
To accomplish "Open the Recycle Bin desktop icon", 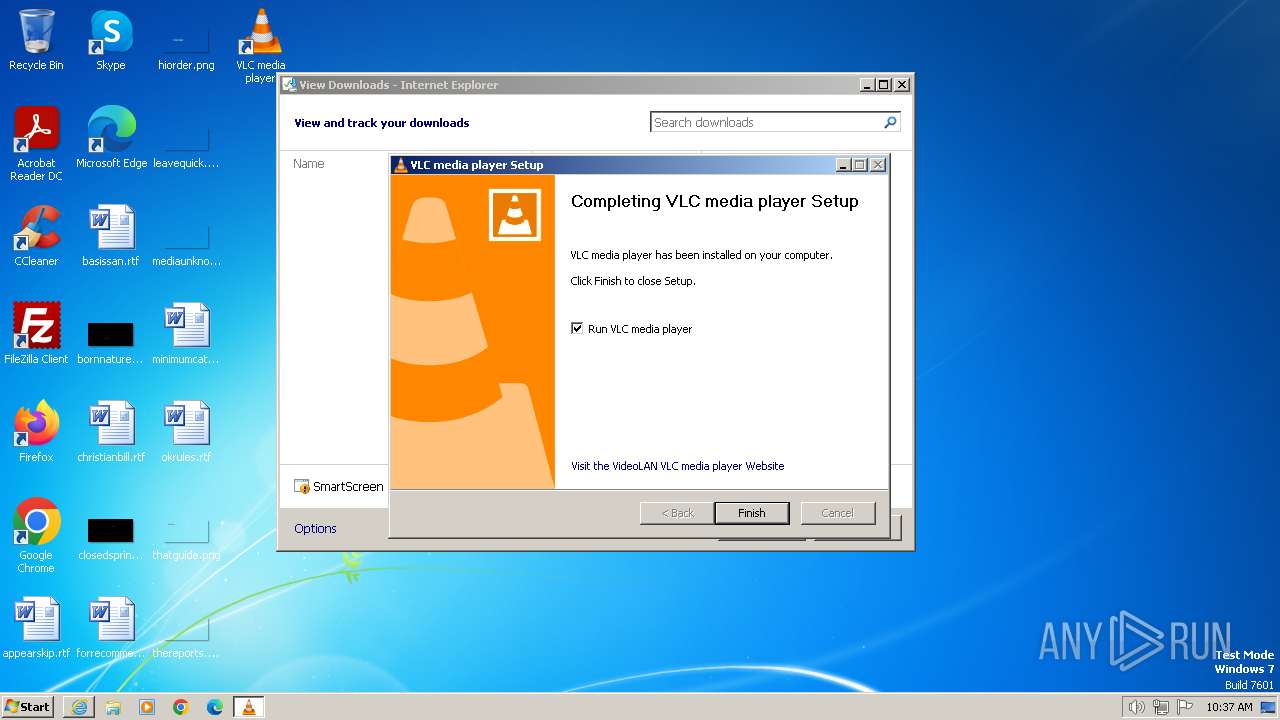I will (36, 40).
